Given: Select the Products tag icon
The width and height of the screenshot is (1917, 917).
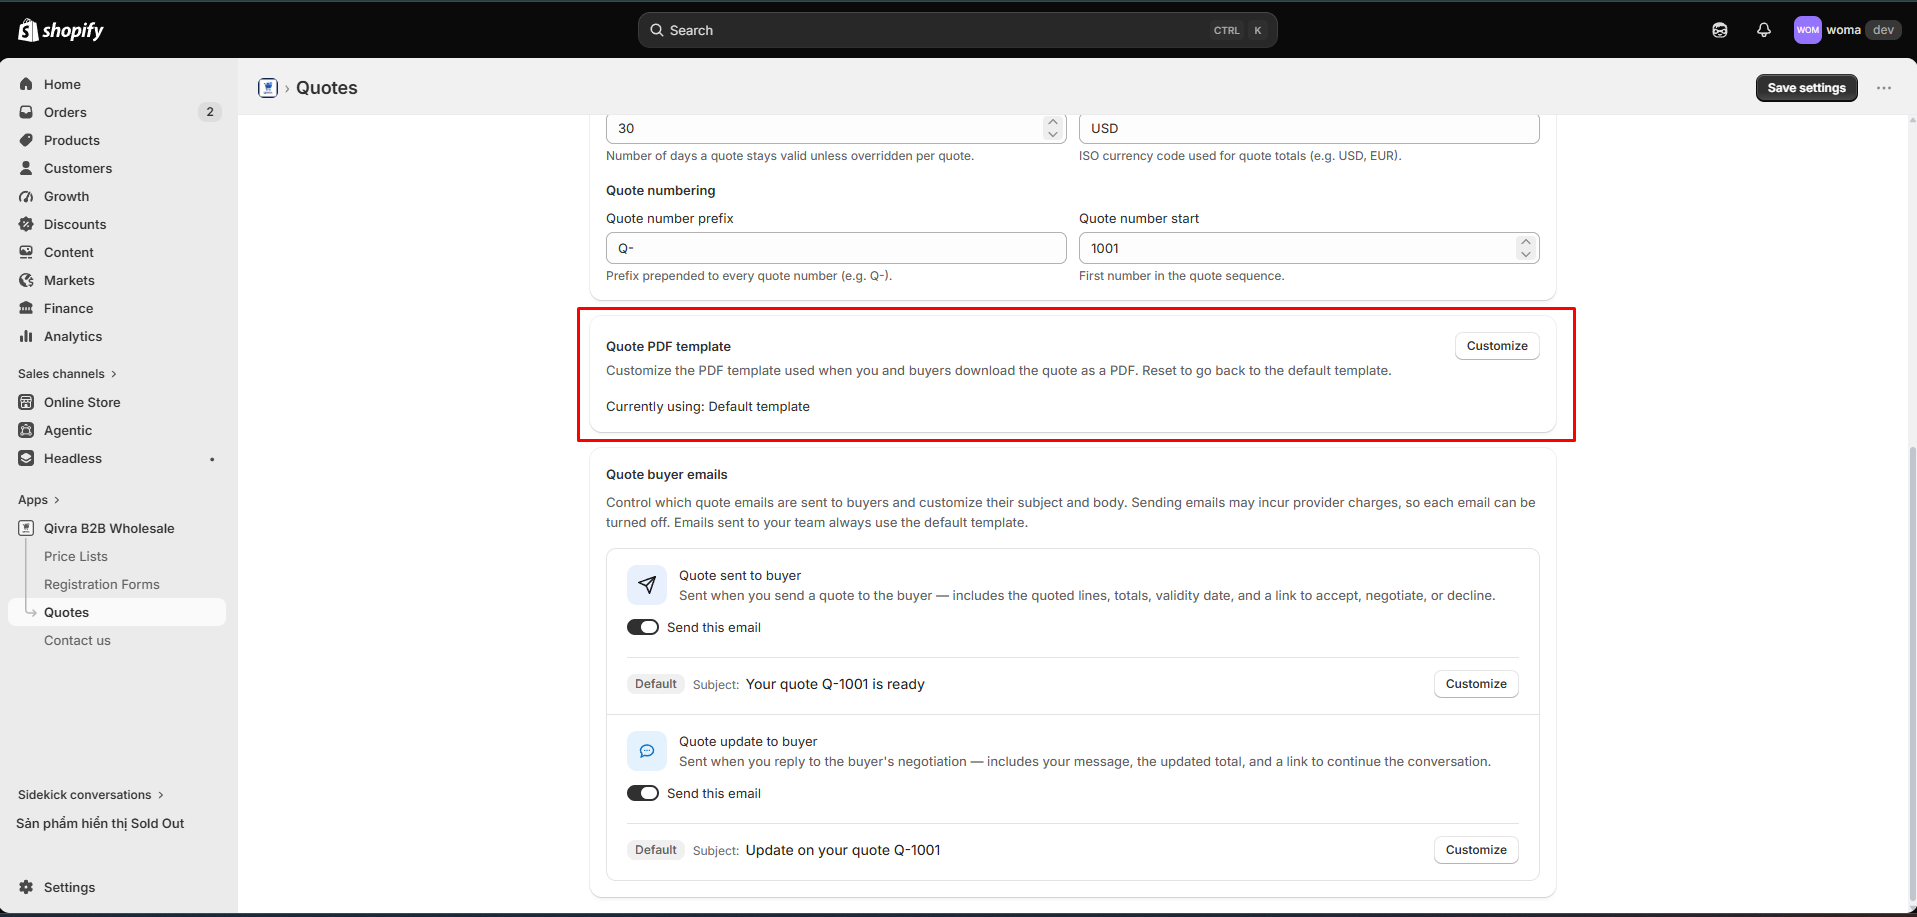Looking at the screenshot, I should tap(27, 140).
